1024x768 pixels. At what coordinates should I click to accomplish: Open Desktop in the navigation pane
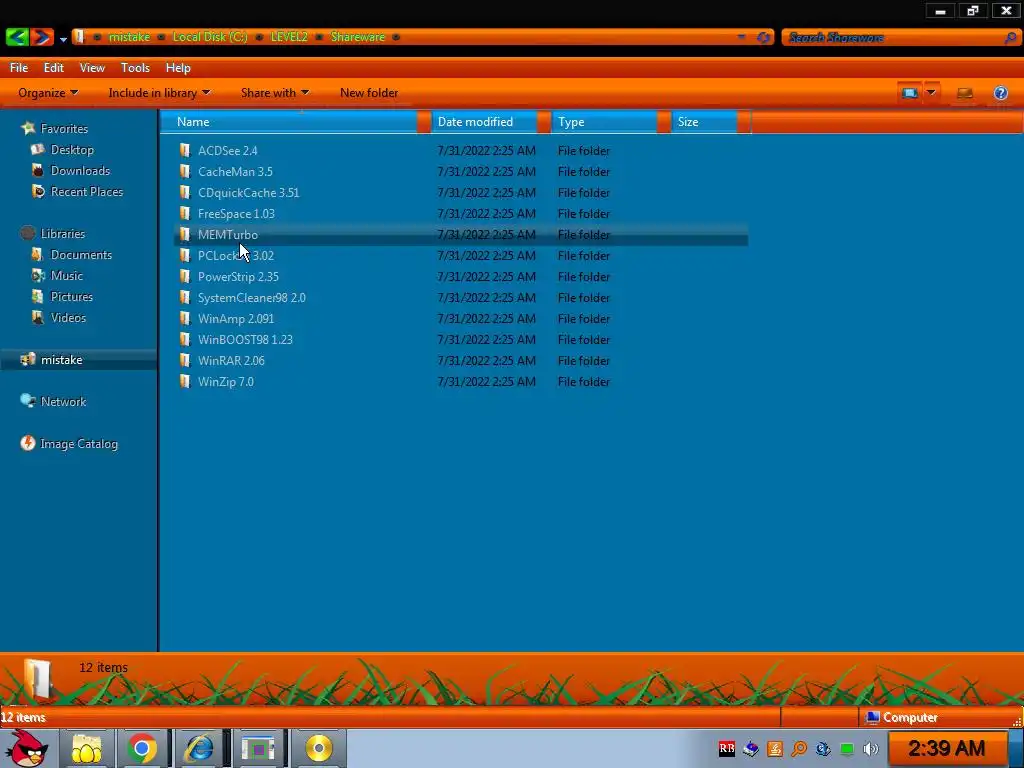click(x=72, y=150)
